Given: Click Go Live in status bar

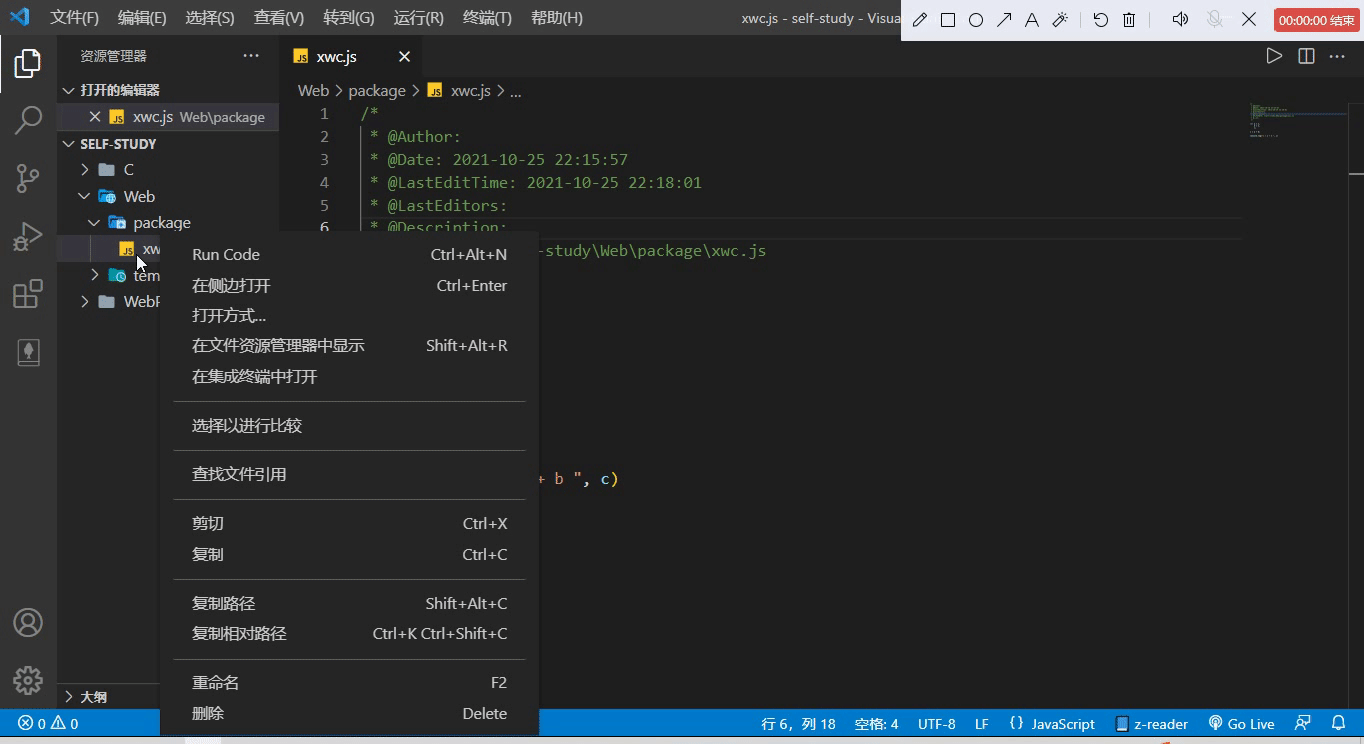Looking at the screenshot, I should point(1241,723).
